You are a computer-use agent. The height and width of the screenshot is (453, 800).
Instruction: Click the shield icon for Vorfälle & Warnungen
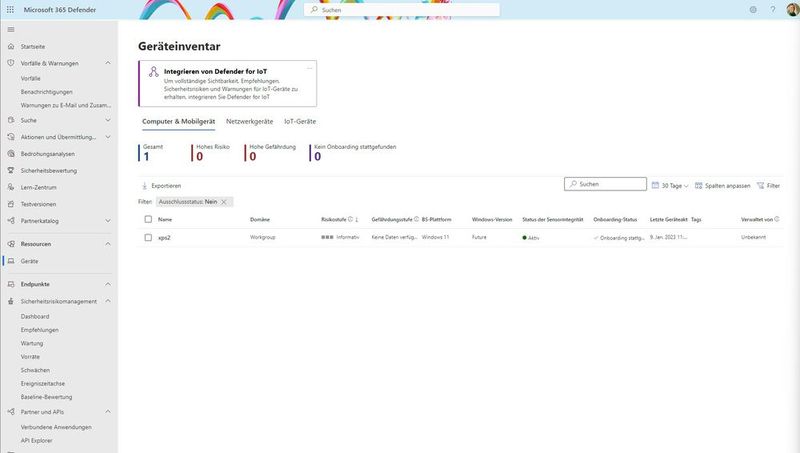11,63
